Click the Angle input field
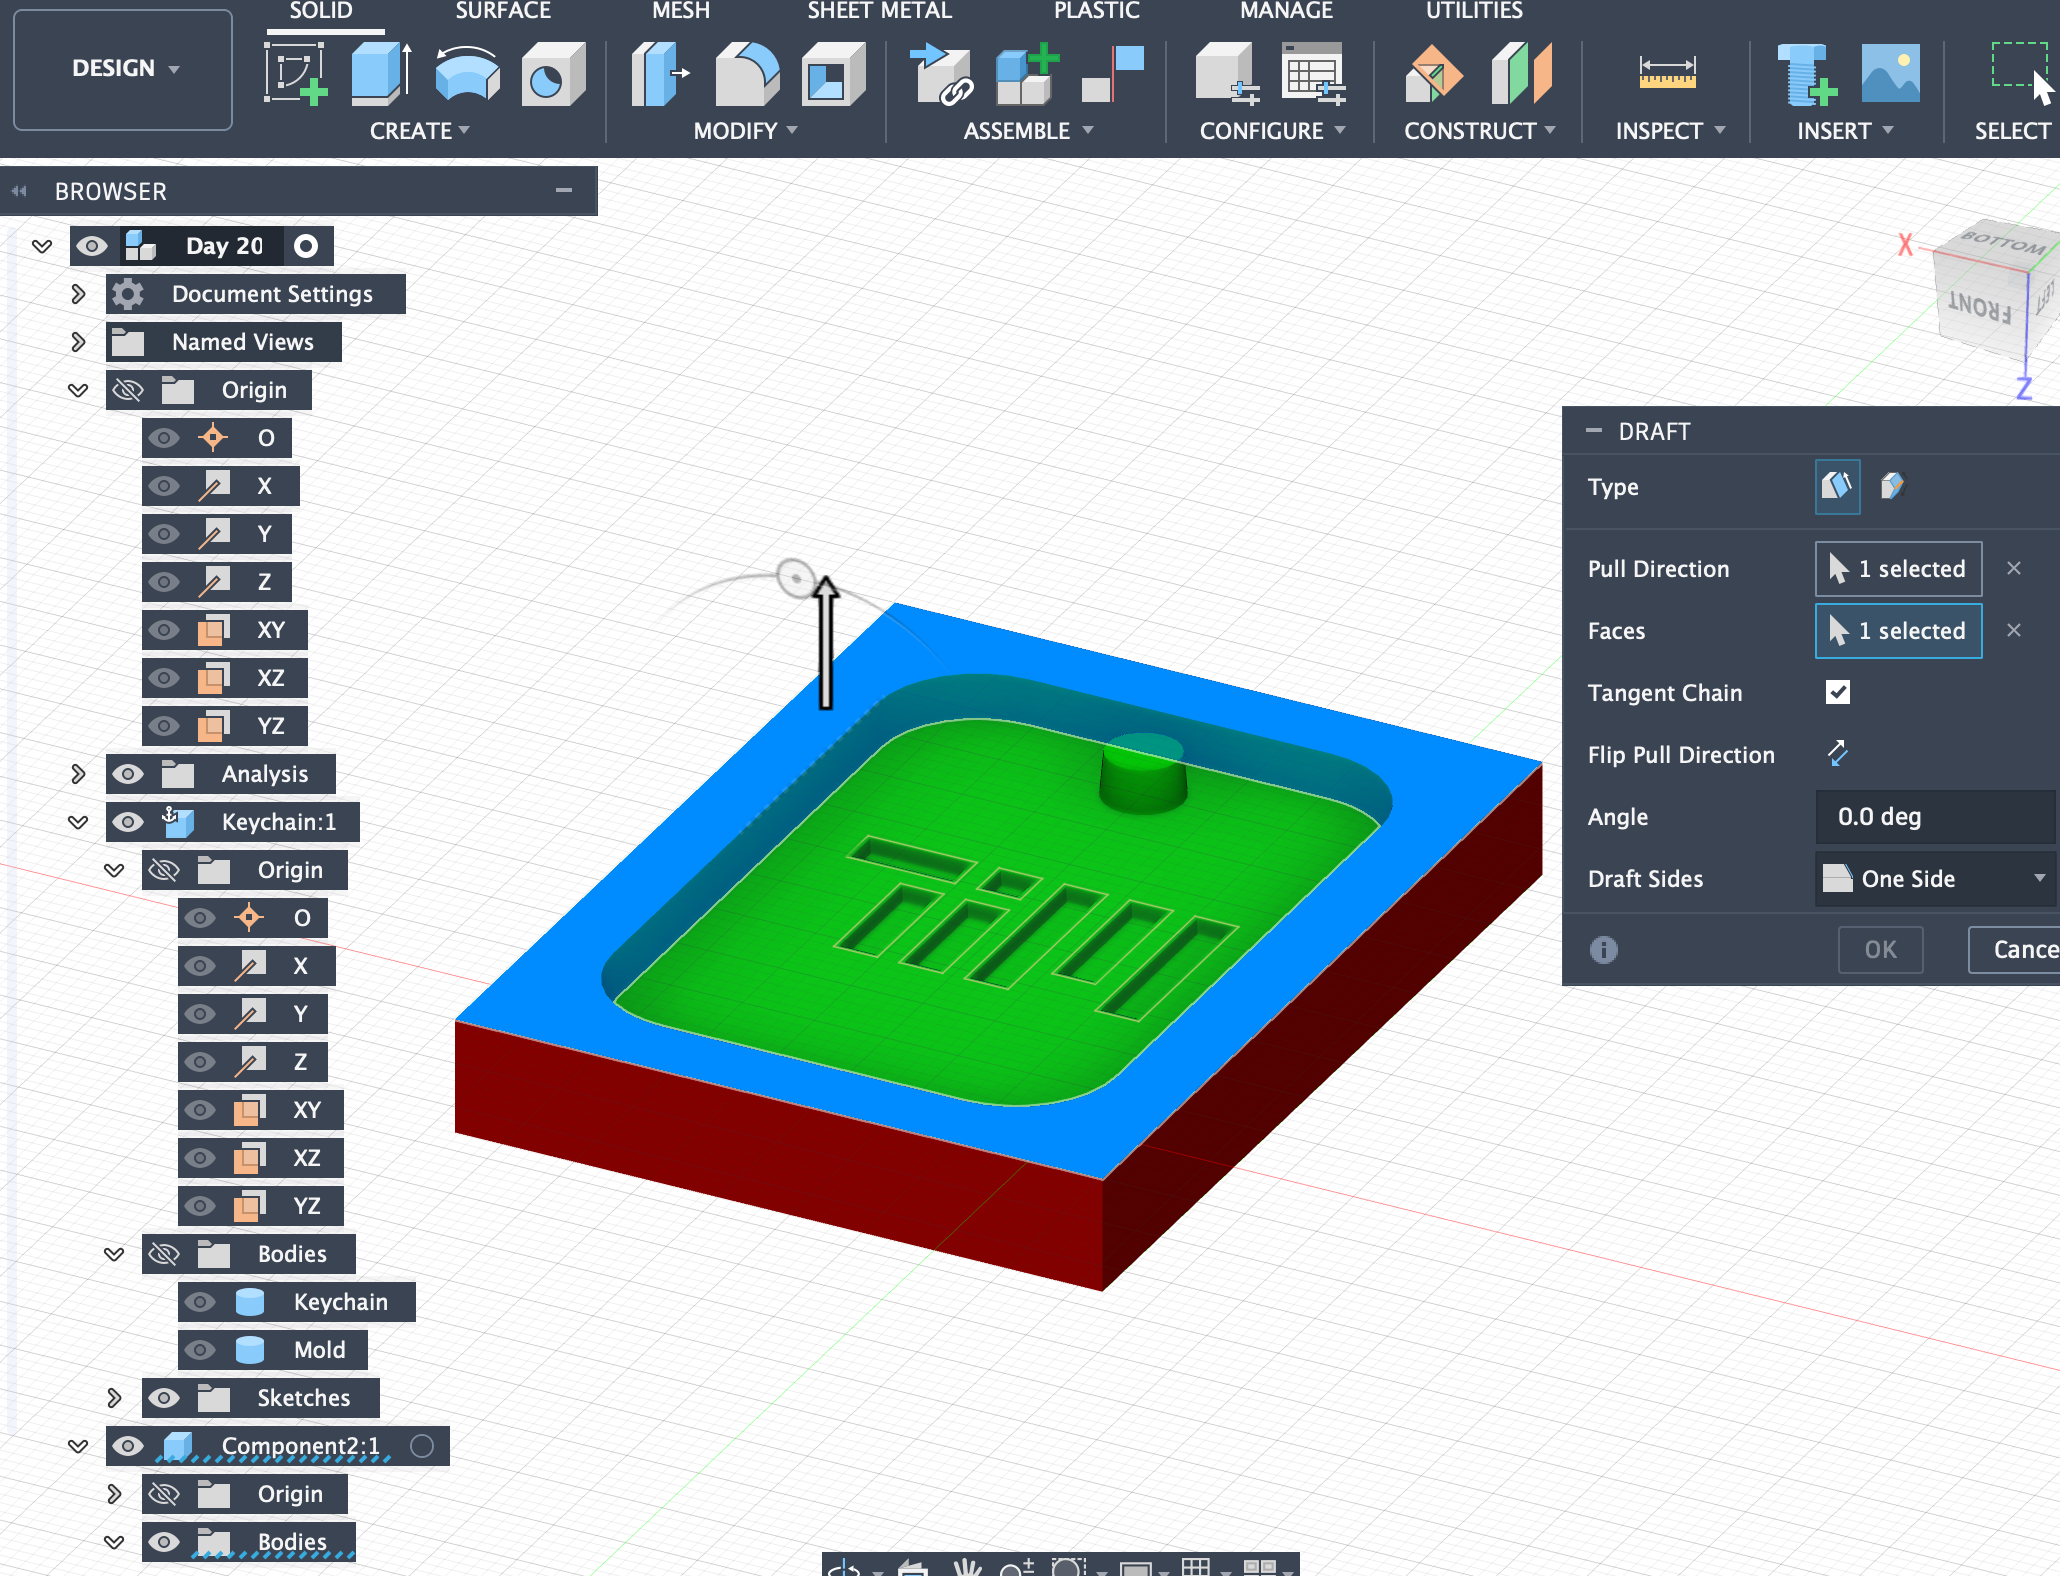Image resolution: width=2060 pixels, height=1576 pixels. click(1934, 817)
